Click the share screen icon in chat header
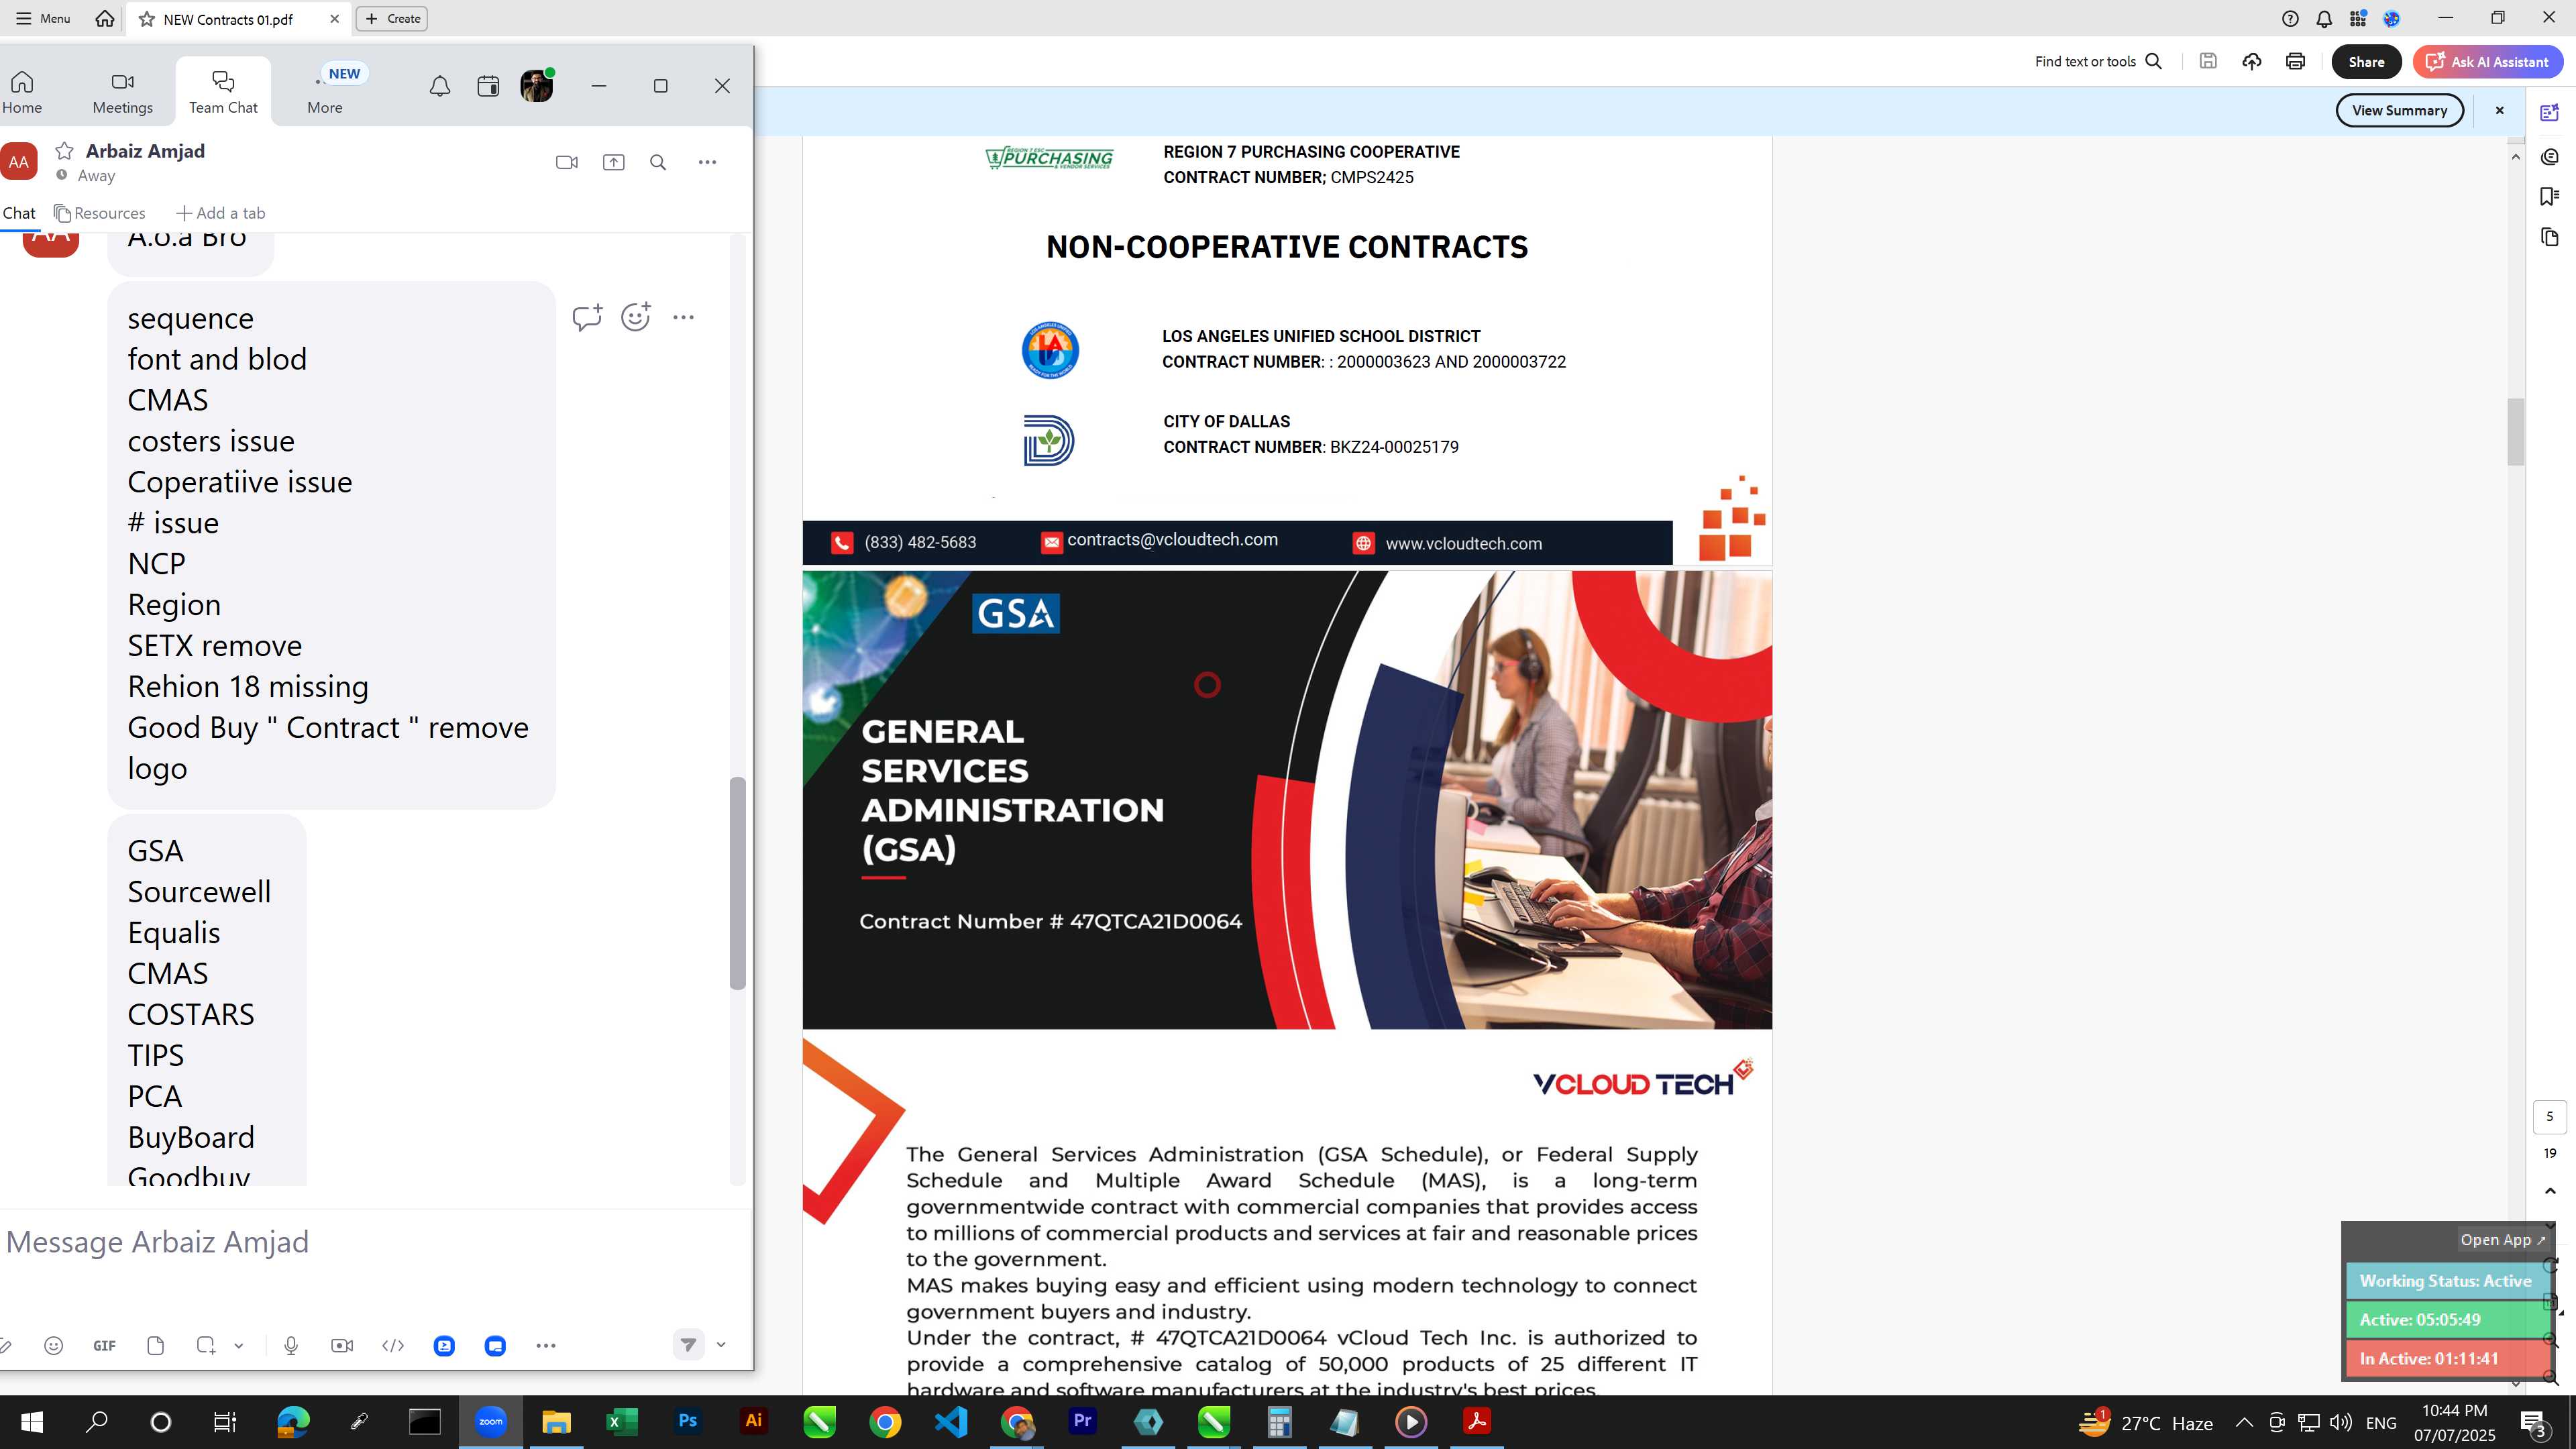The width and height of the screenshot is (2576, 1449). pyautogui.click(x=613, y=162)
